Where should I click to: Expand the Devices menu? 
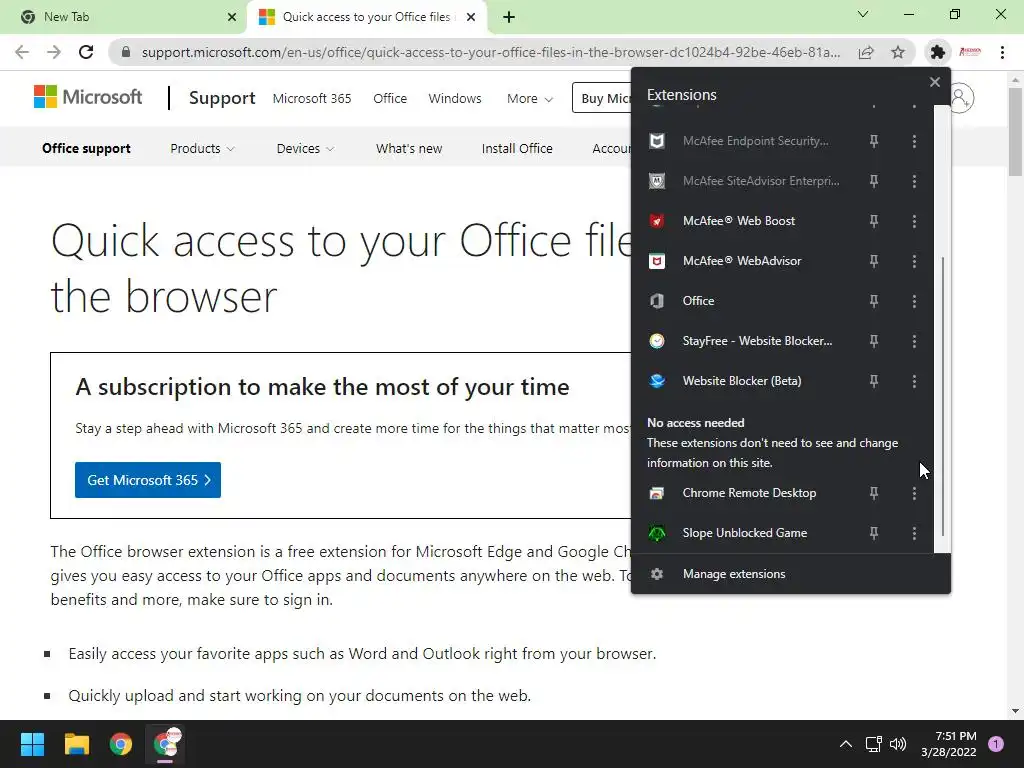[305, 148]
